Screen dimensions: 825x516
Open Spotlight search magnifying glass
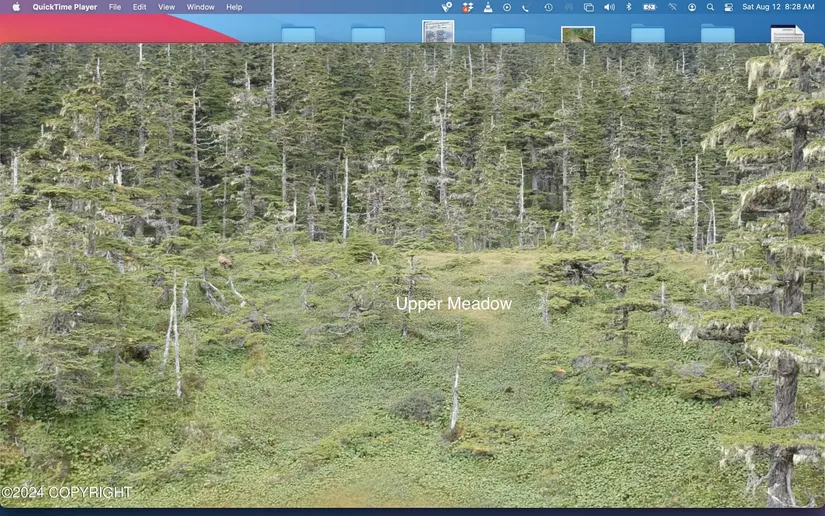point(710,7)
